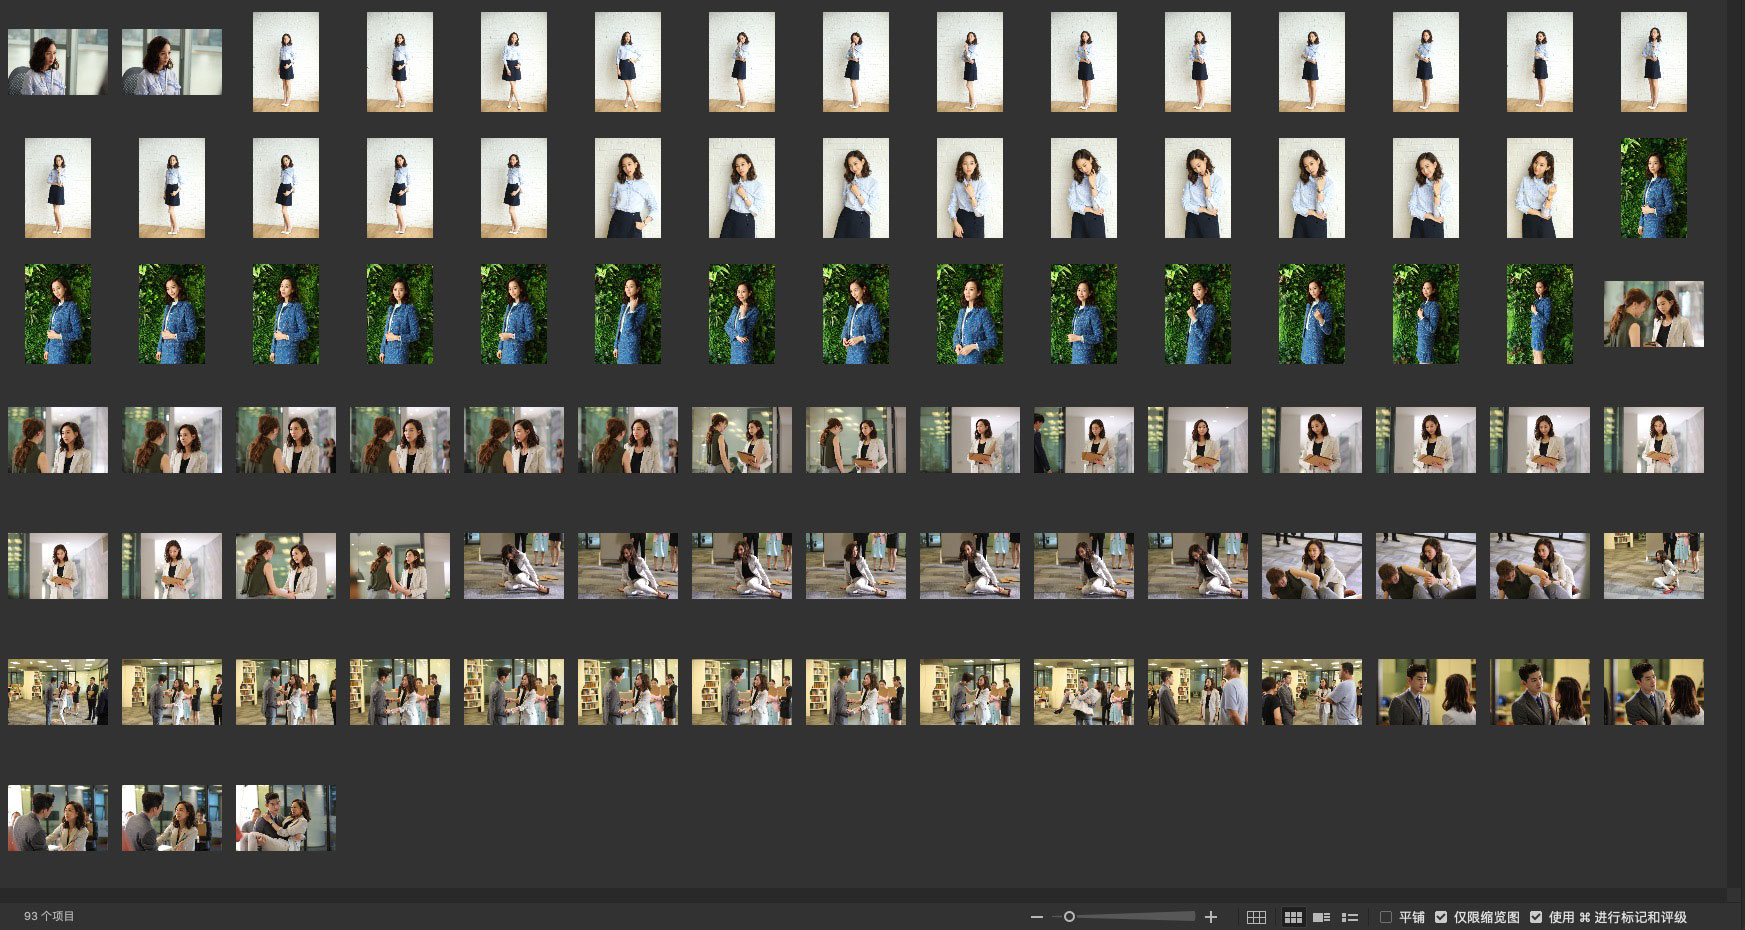Select the first green-wall photo in the second row

pos(1653,188)
